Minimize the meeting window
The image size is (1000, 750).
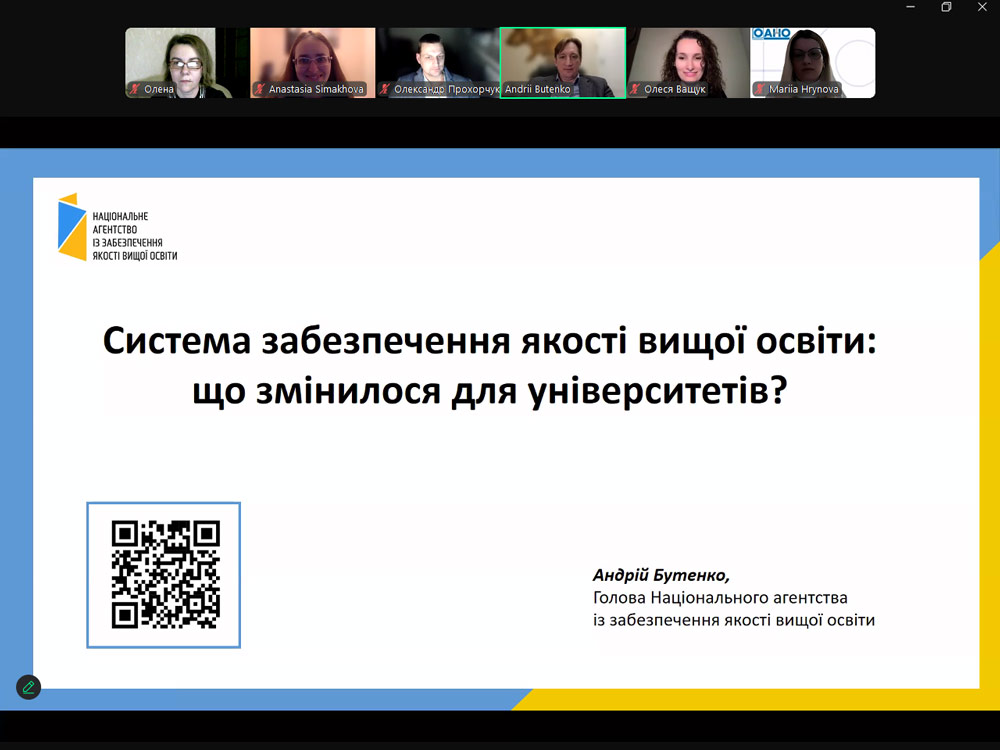(x=910, y=8)
